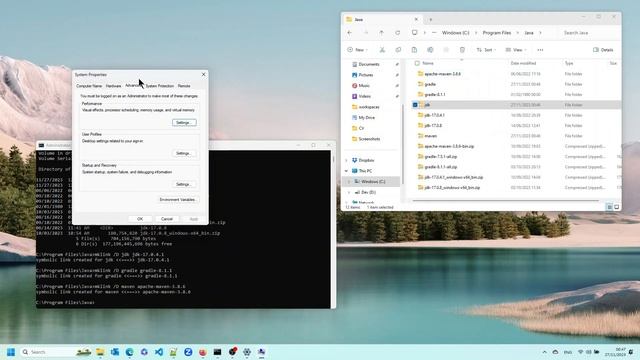Open the Details pane in Explorer

pyautogui.click(x=603, y=50)
